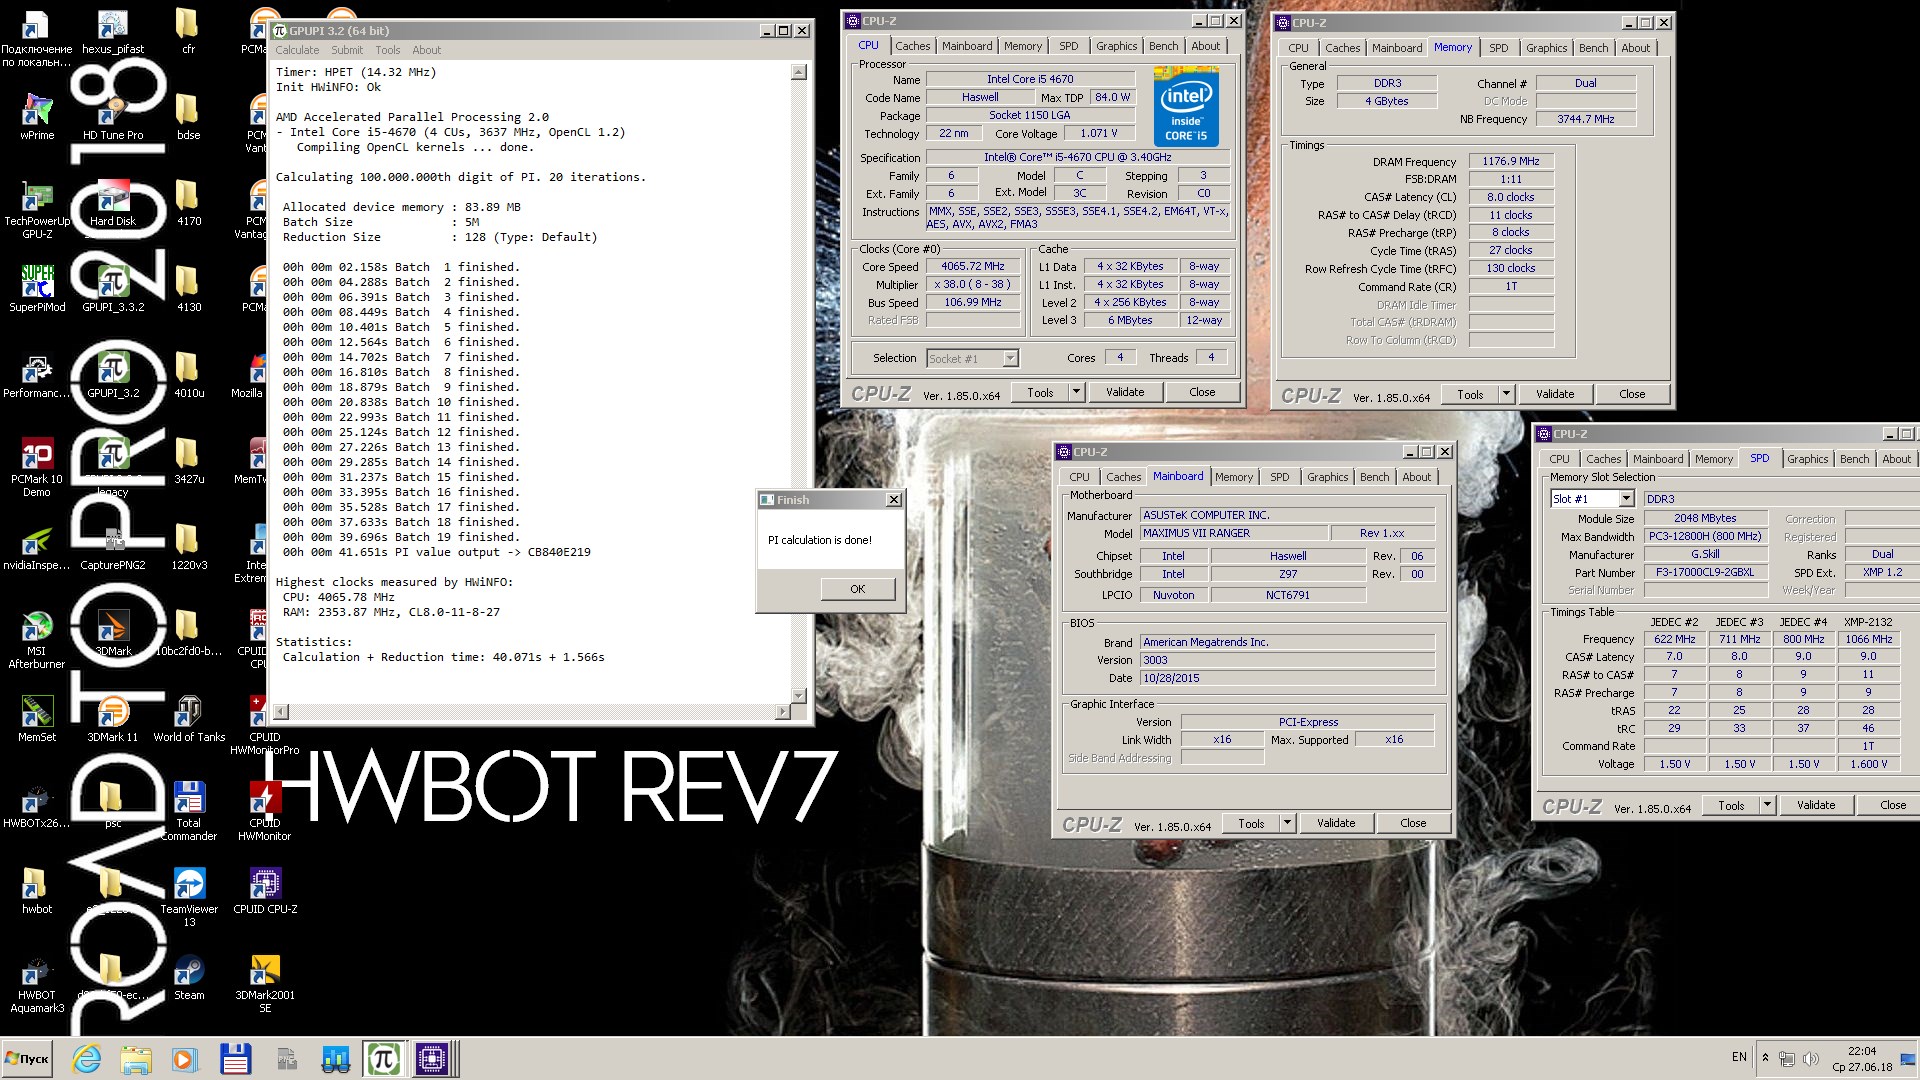
Task: Open 3DMark2001 SE desktop icon
Action: [265, 982]
